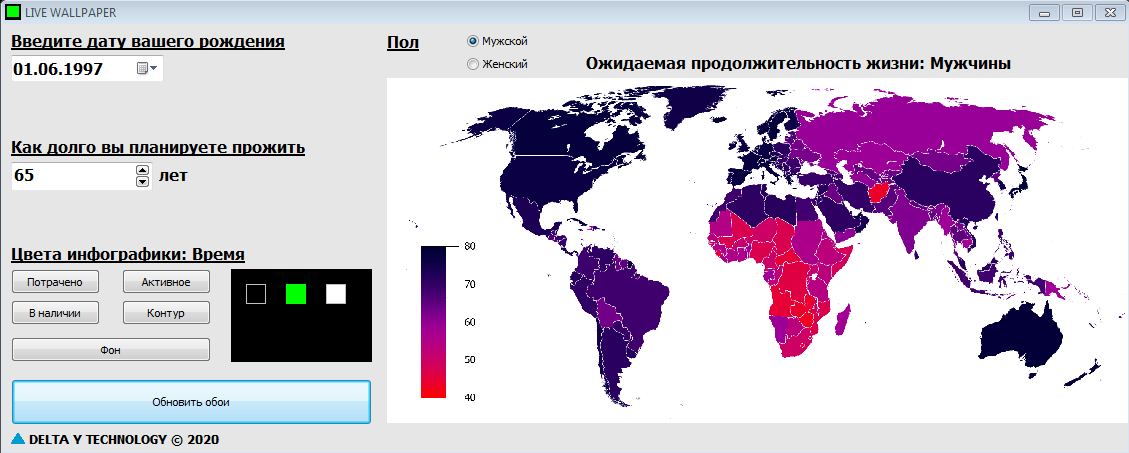Minimize the LIVE WALLPAPER window
This screenshot has height=453, width=1129.
1045,12
